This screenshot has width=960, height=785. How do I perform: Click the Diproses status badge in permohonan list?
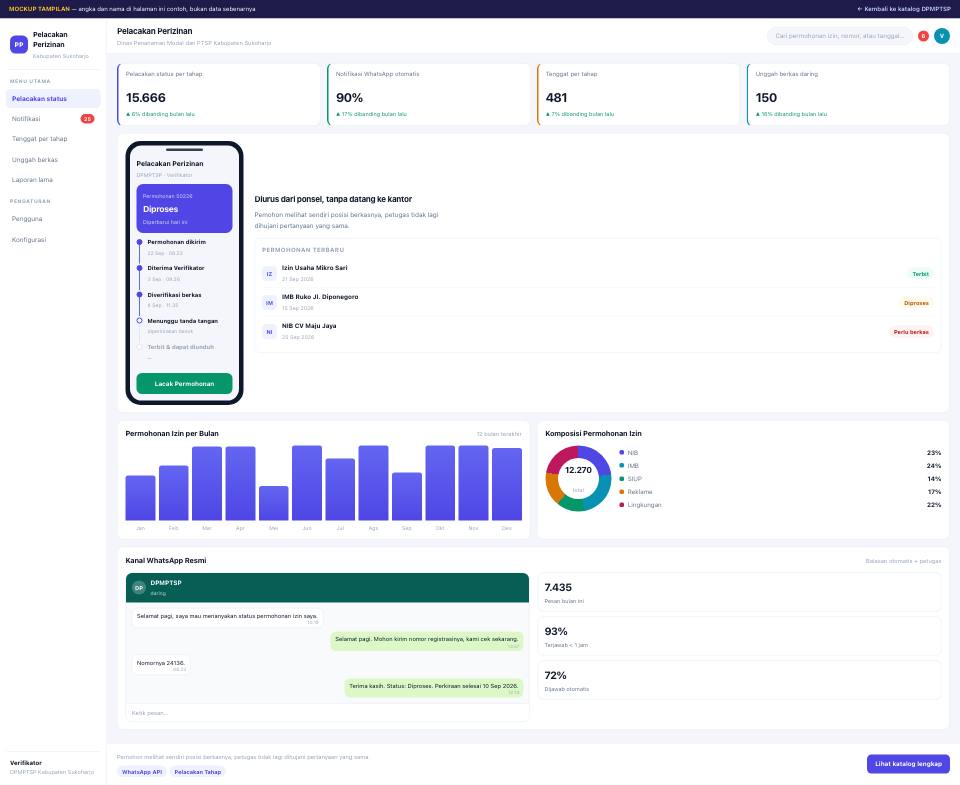coord(916,303)
